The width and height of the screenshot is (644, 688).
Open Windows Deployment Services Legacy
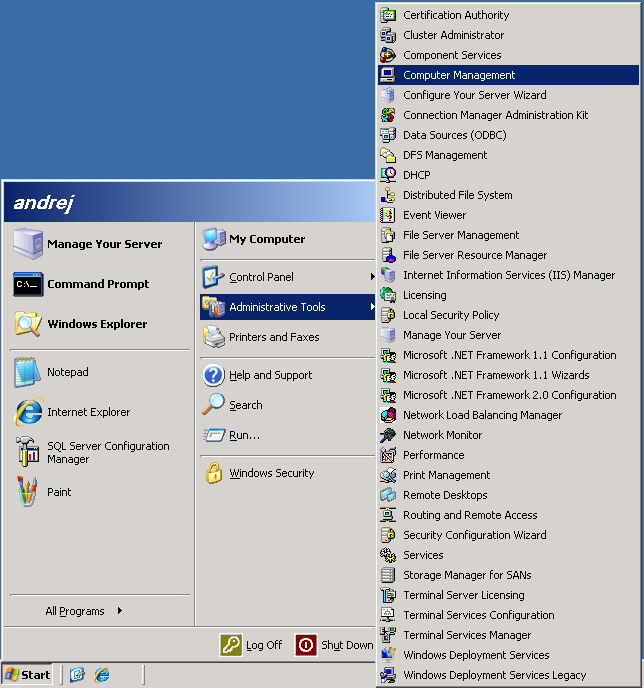pos(508,675)
